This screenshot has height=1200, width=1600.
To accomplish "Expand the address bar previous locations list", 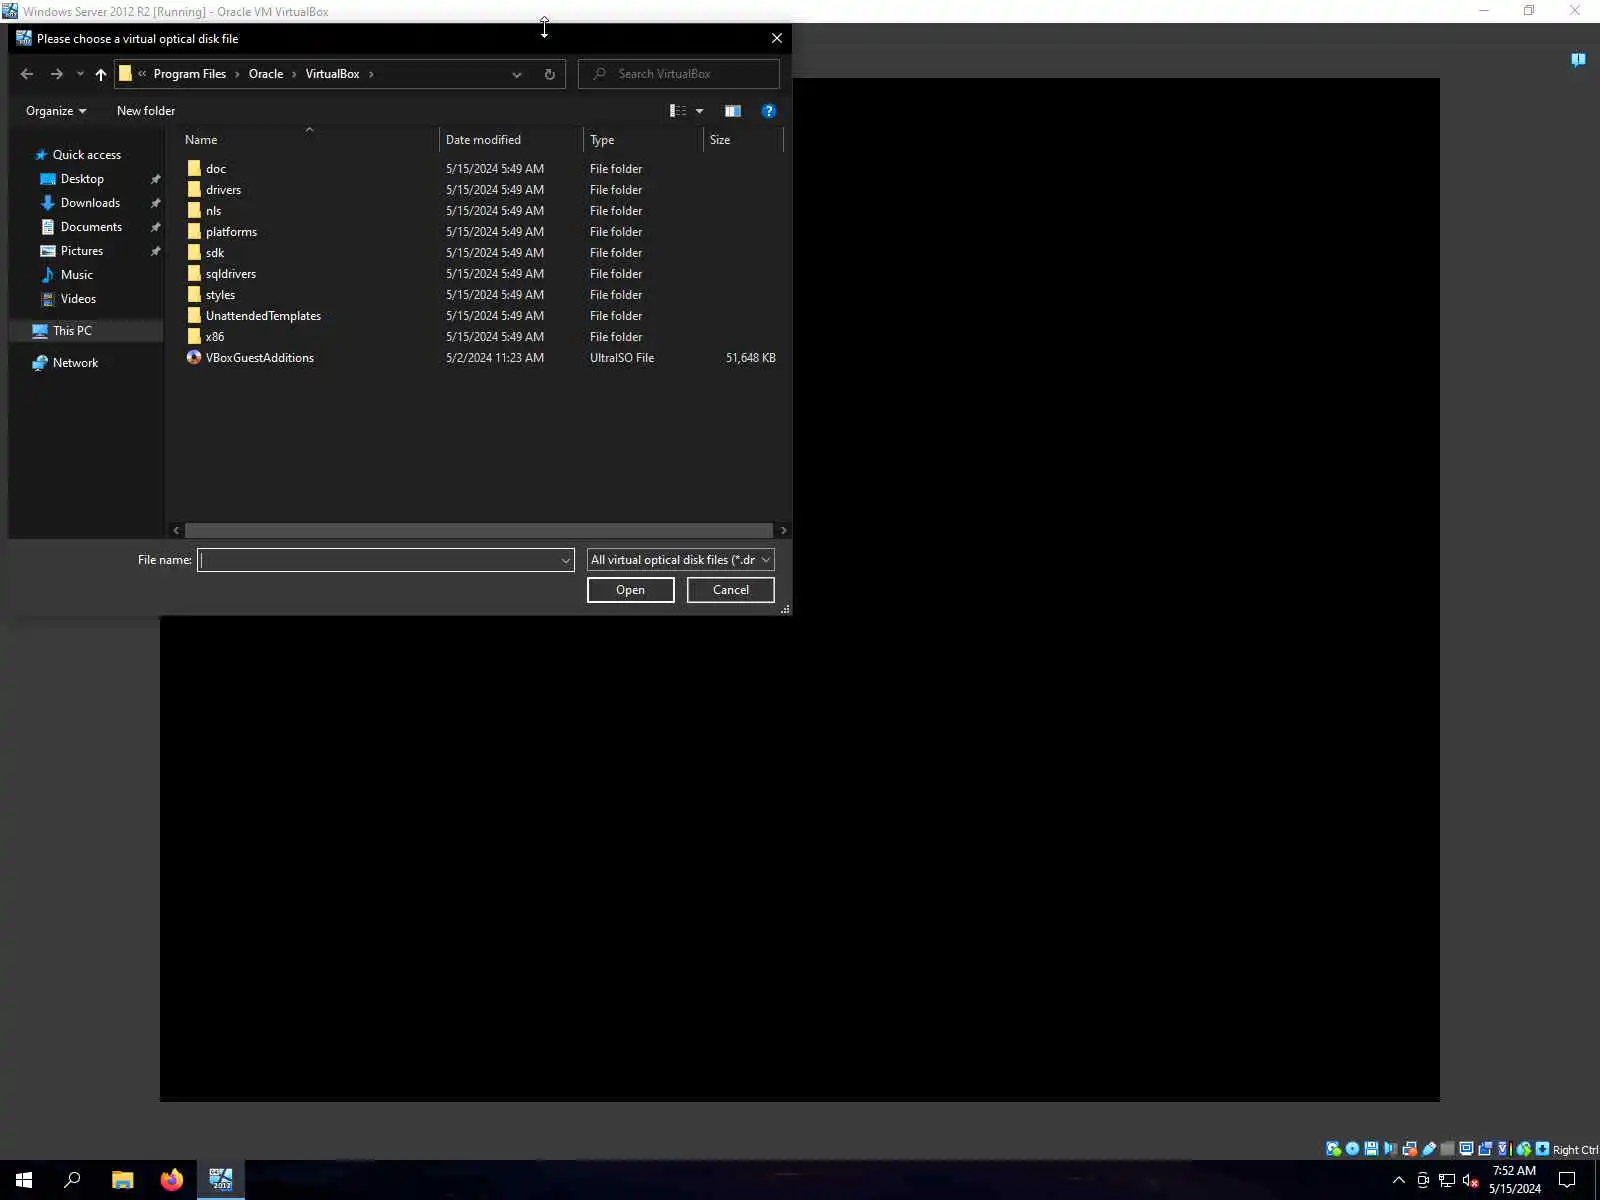I will pos(517,74).
